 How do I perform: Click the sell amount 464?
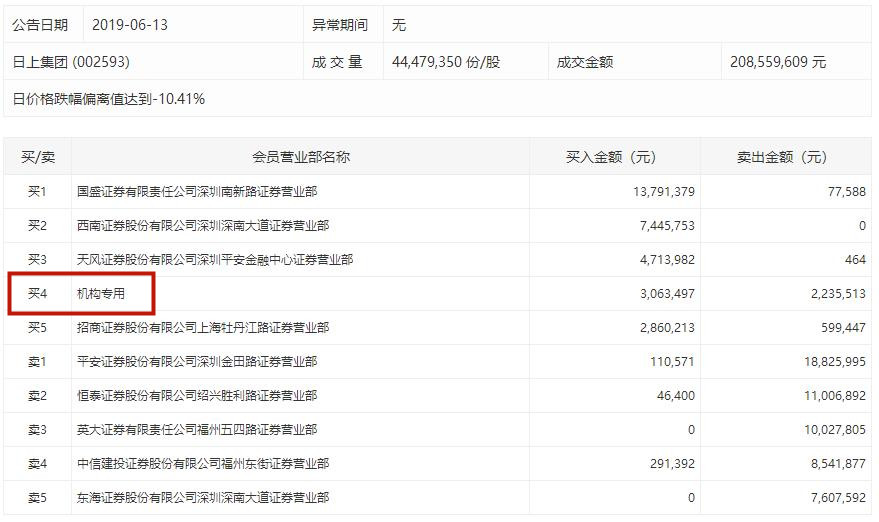[x=855, y=260]
